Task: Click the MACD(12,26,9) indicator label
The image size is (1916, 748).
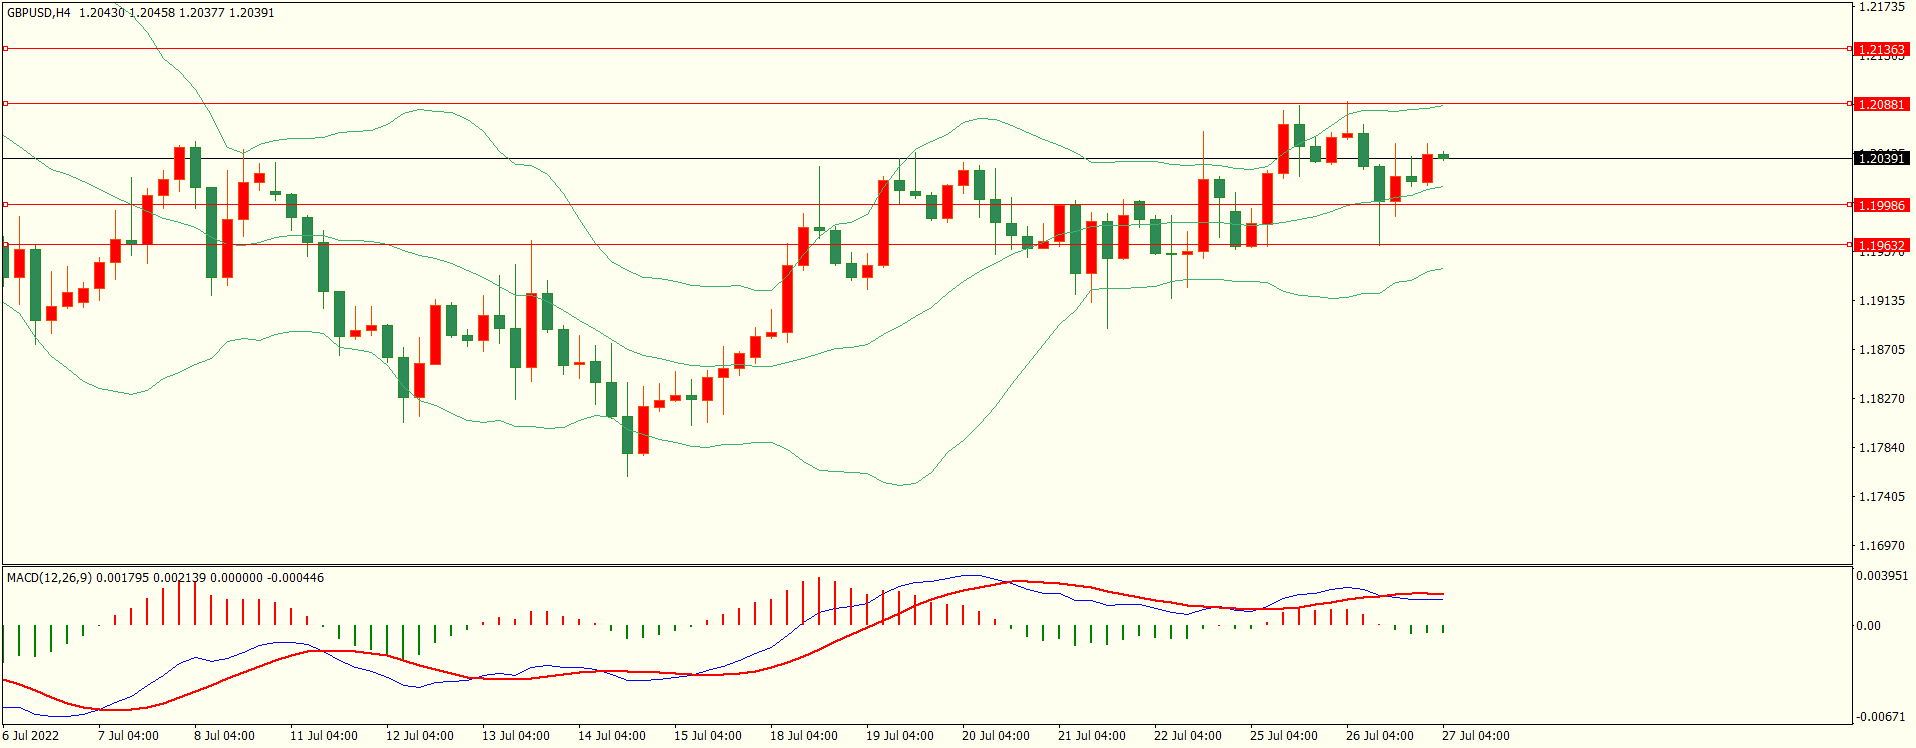Action: tap(49, 578)
